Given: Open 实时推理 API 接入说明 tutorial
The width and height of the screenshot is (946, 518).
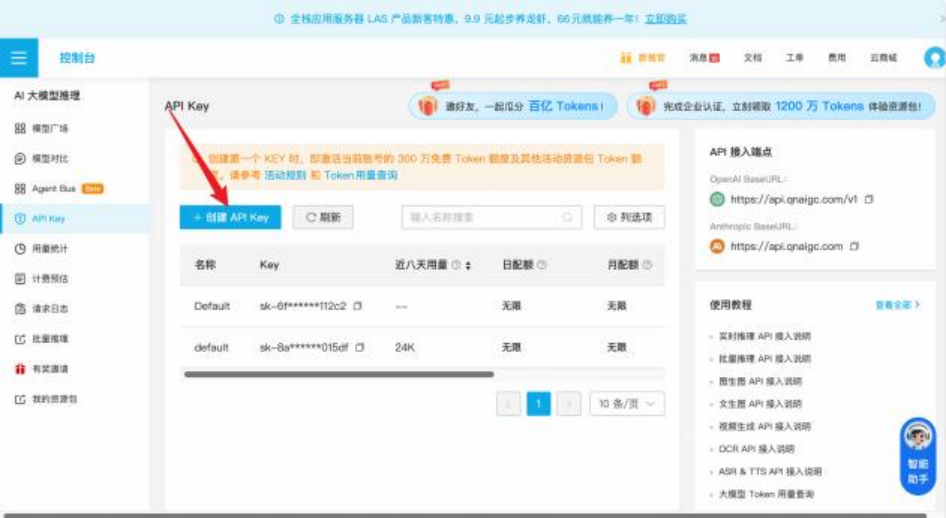Looking at the screenshot, I should tap(764, 336).
